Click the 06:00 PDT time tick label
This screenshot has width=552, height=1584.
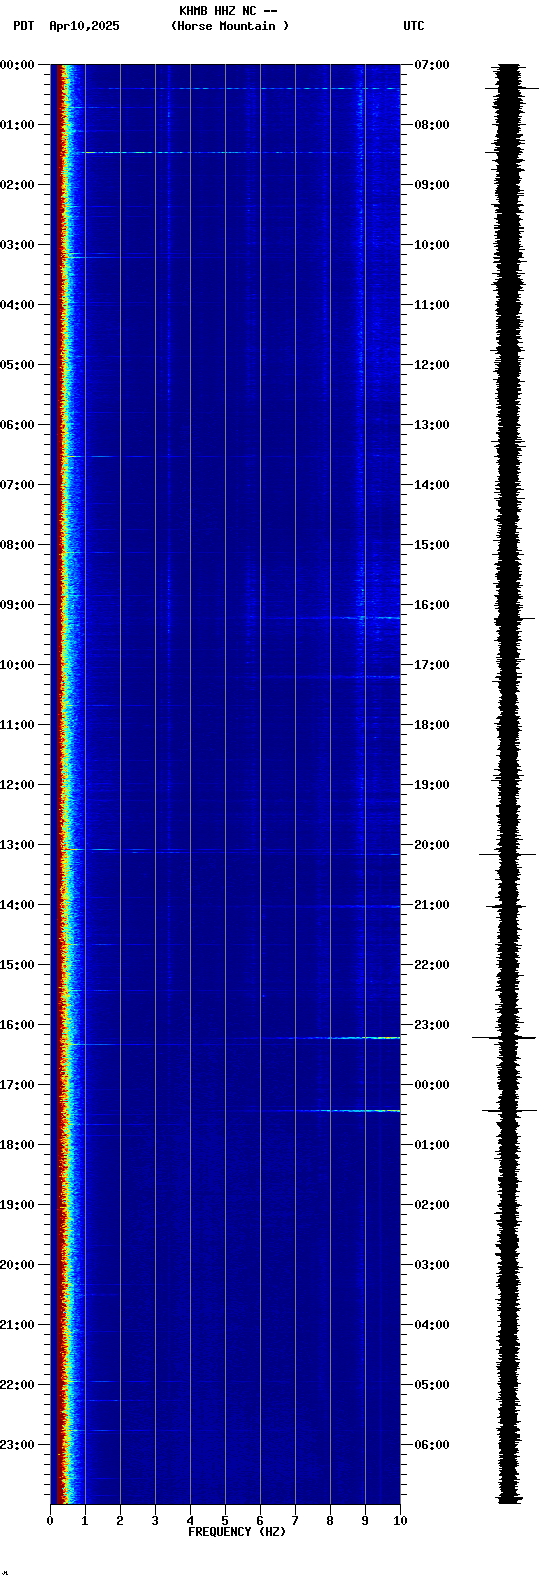tap(17, 425)
